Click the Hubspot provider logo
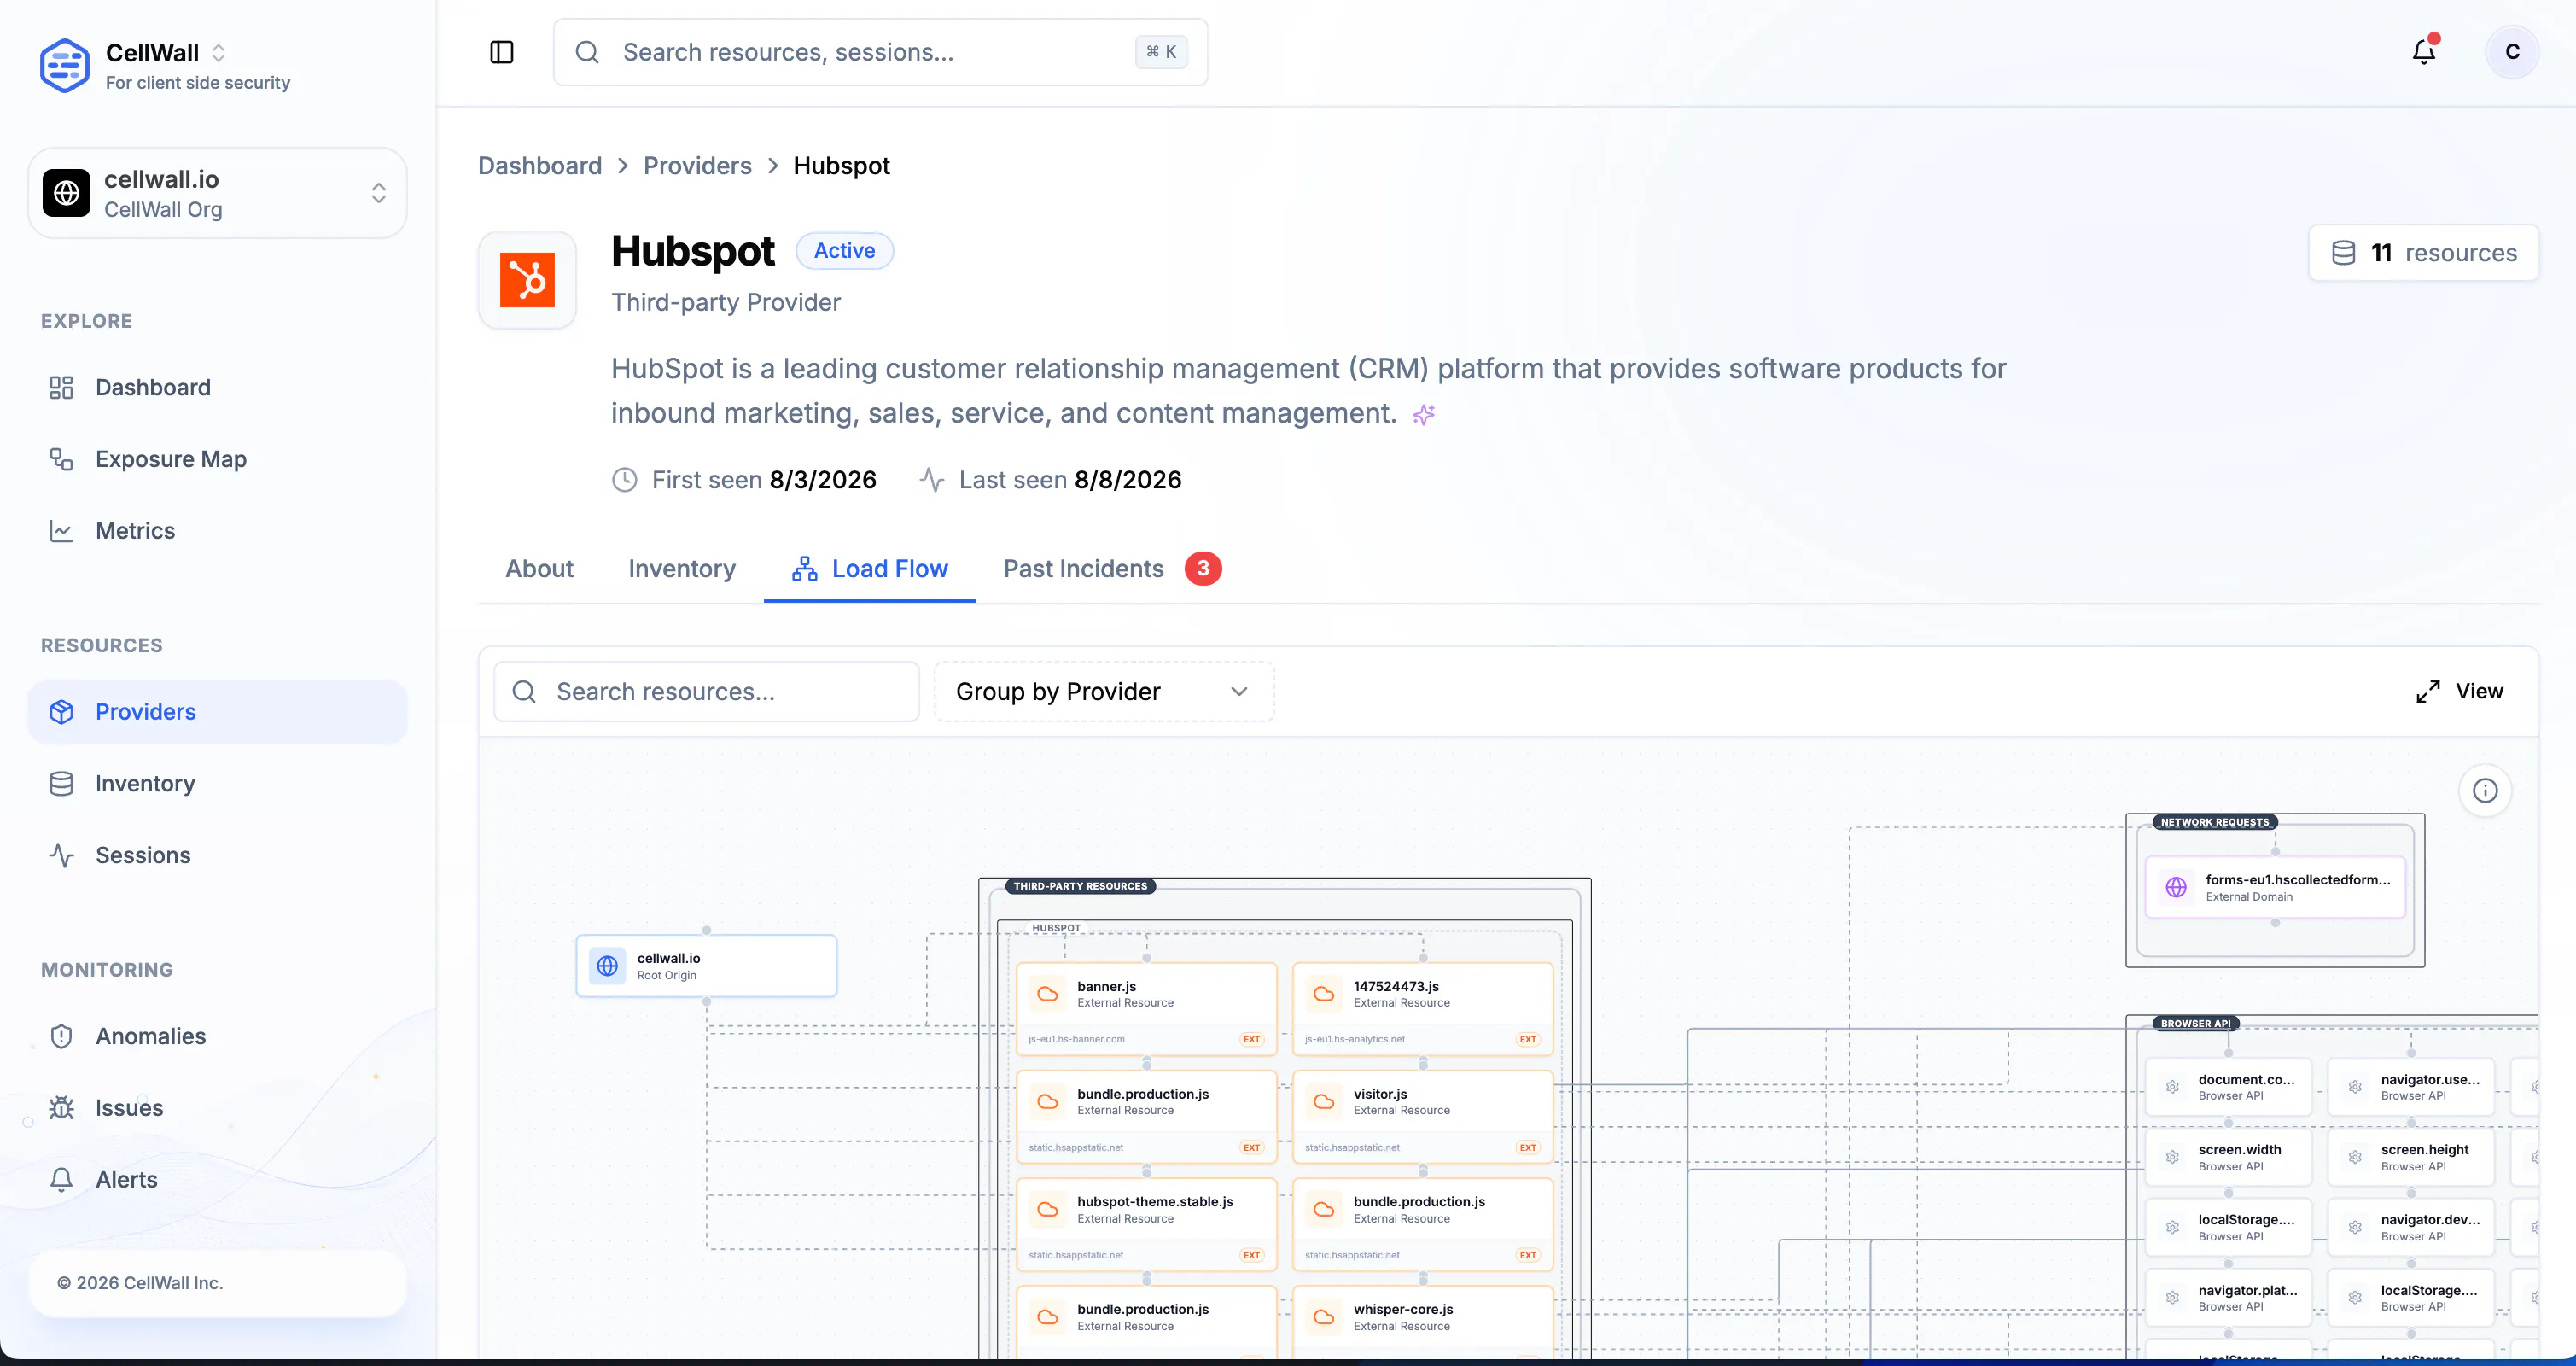Viewport: 2576px width, 1366px height. pyautogui.click(x=527, y=280)
